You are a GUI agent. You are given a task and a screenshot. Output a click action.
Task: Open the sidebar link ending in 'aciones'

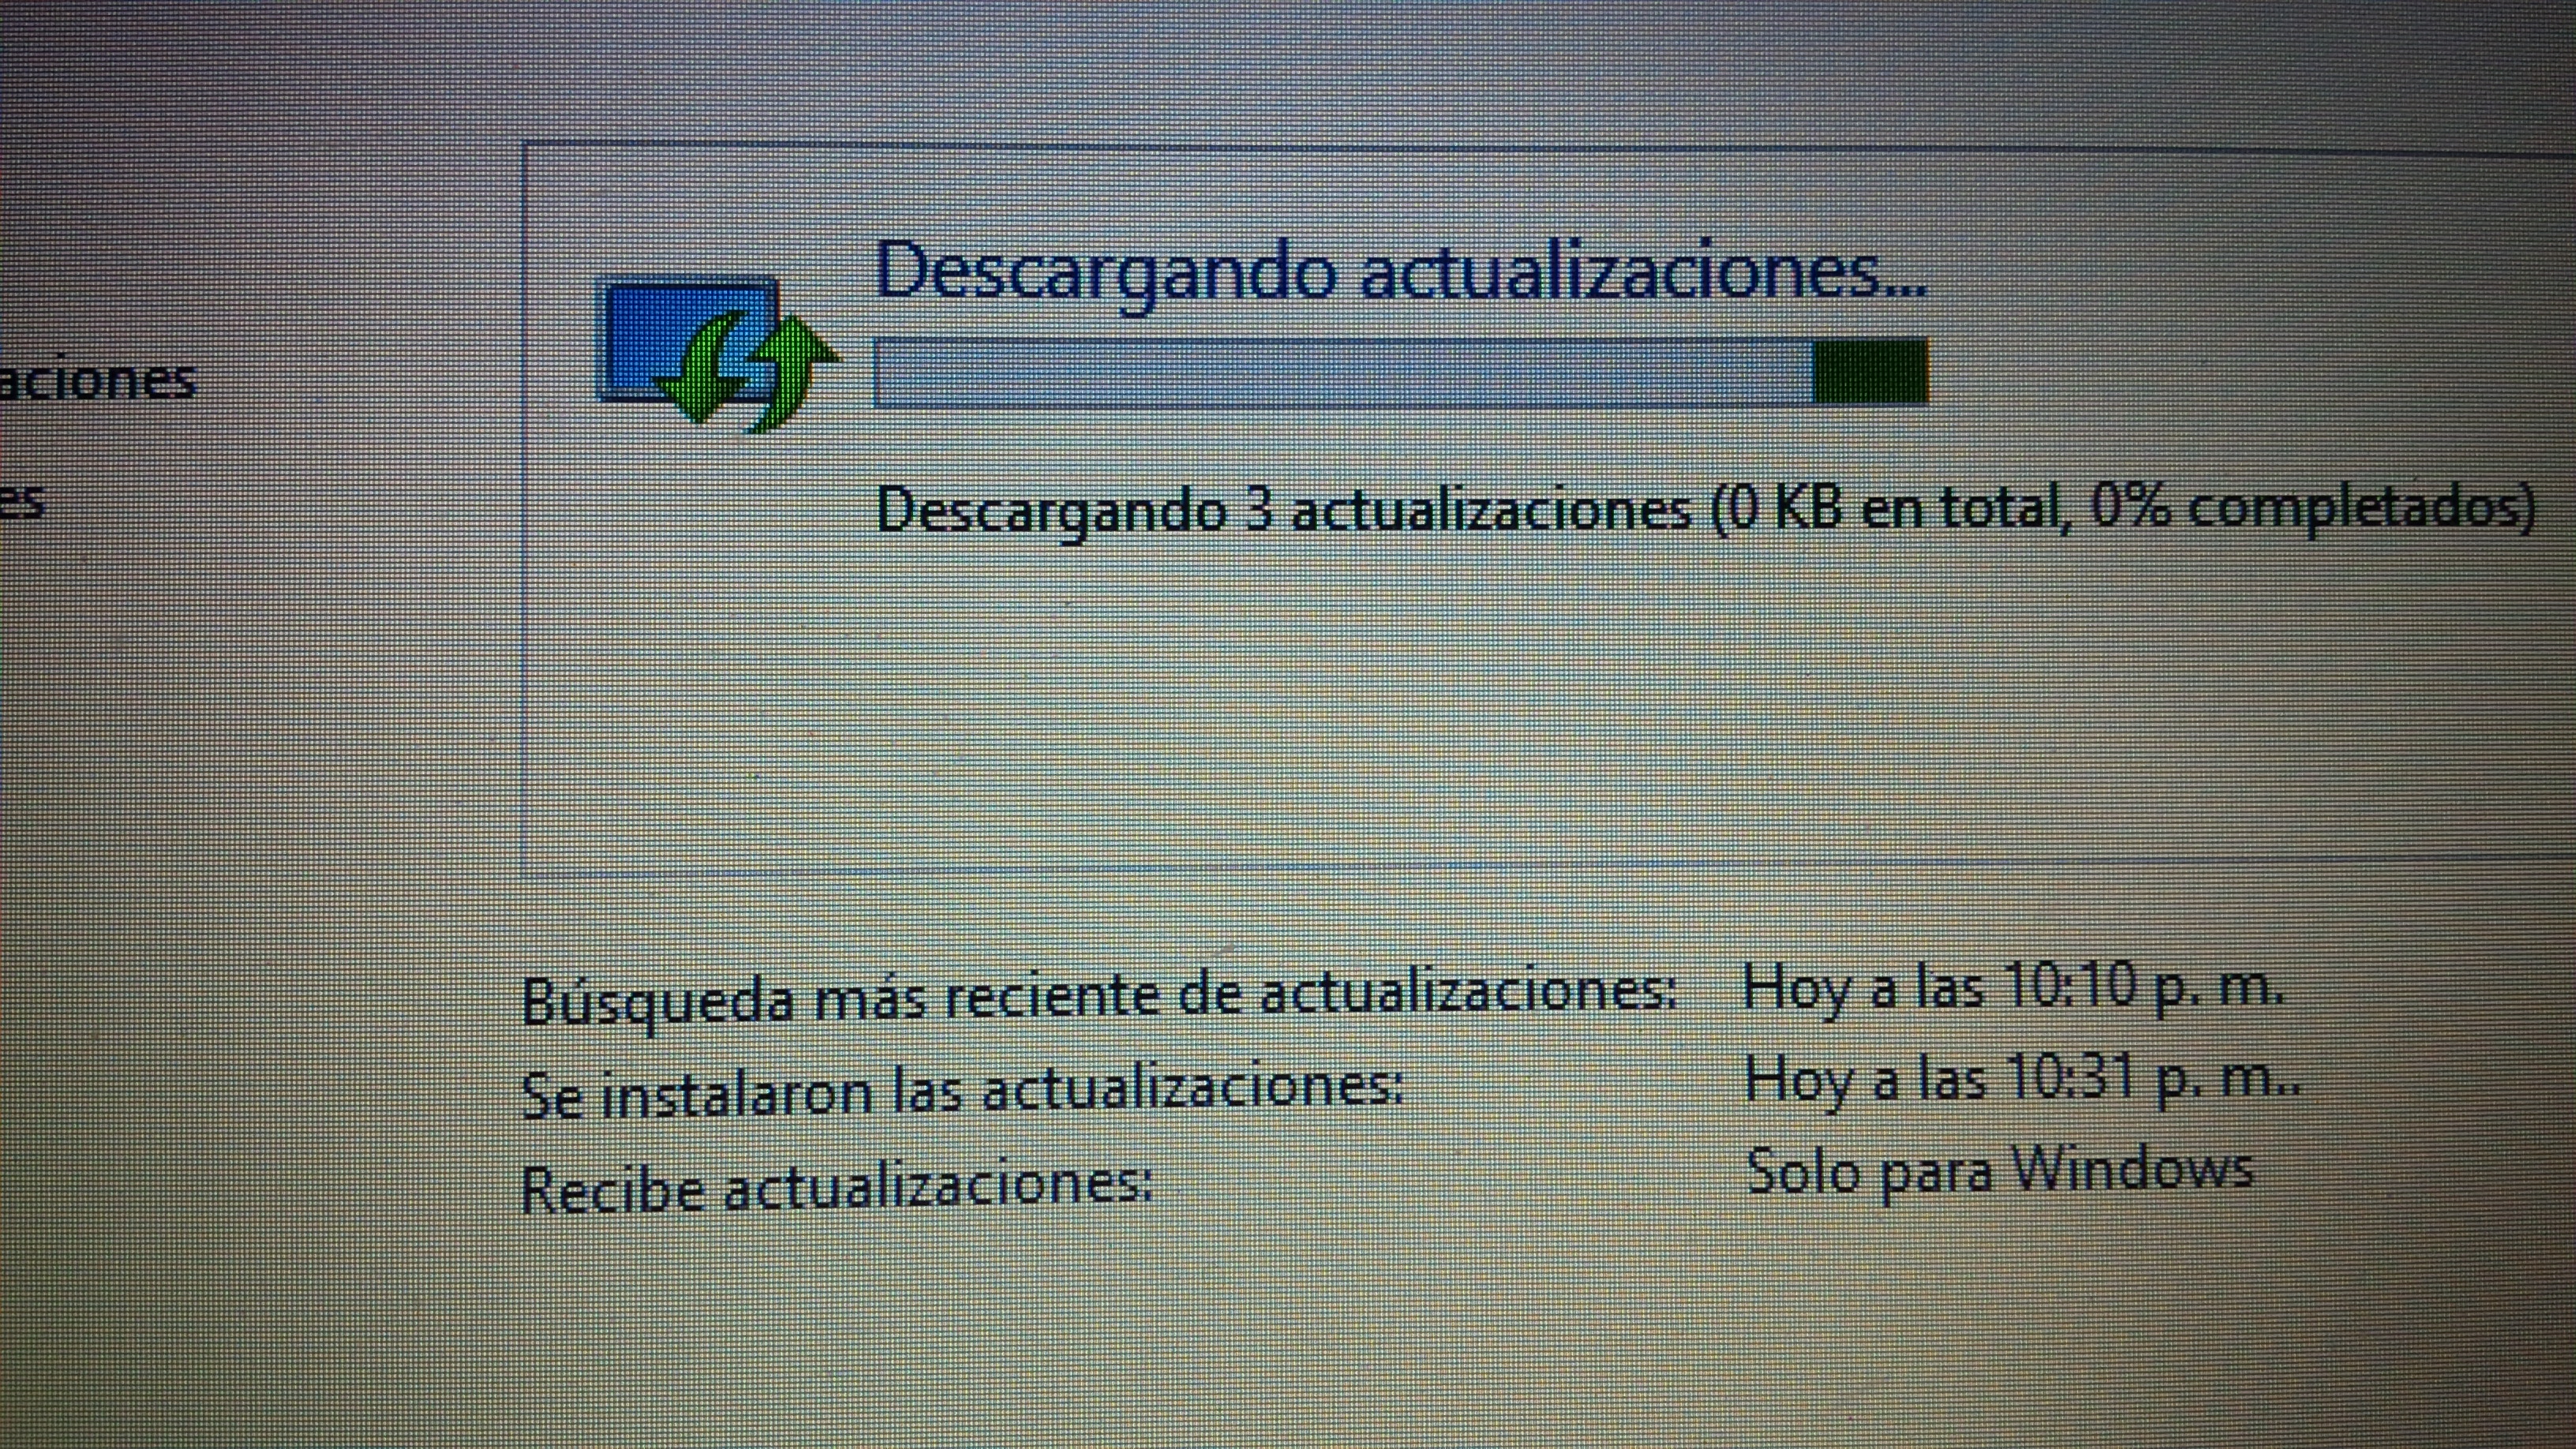pyautogui.click(x=98, y=380)
